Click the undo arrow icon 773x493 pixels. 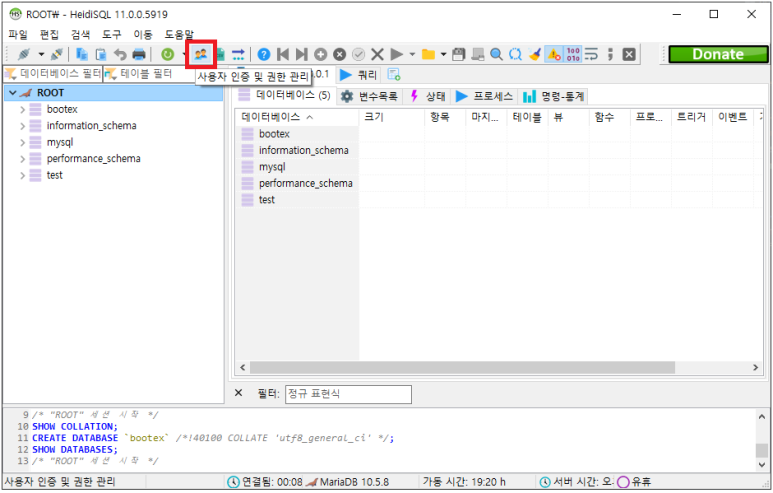tap(120, 54)
